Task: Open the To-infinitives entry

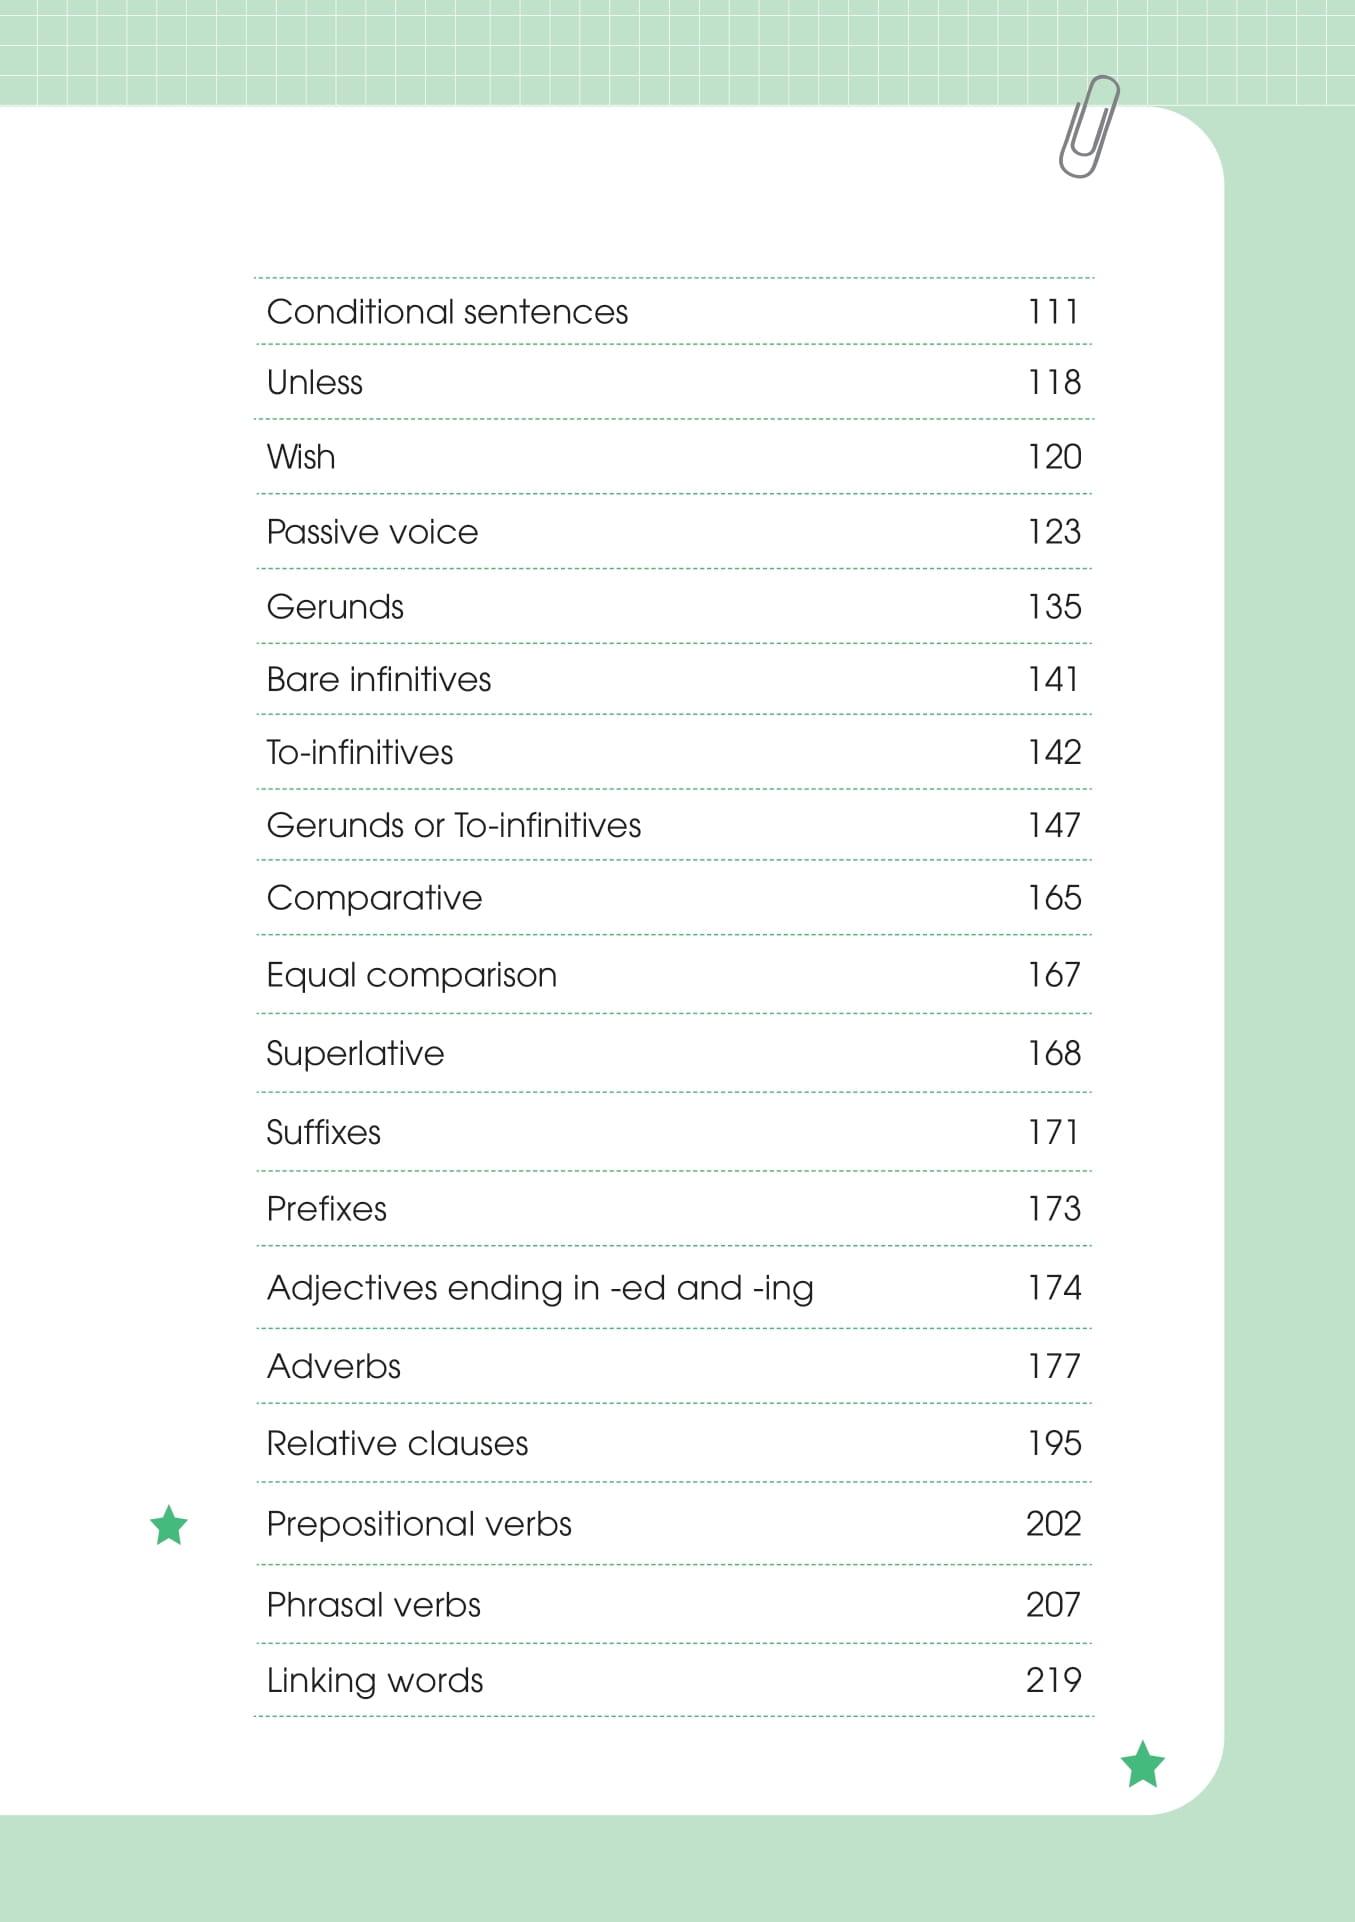Action: (360, 753)
